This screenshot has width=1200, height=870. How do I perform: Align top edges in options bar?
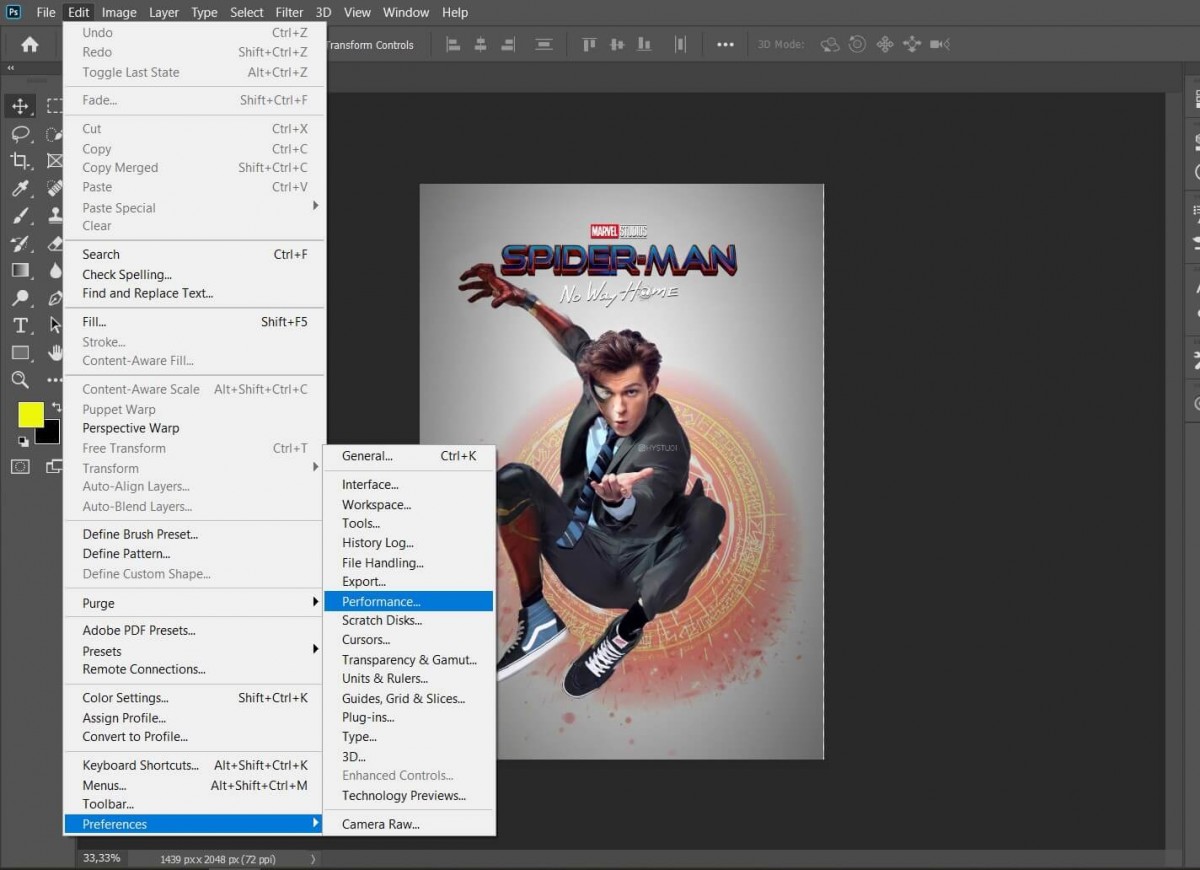[589, 44]
